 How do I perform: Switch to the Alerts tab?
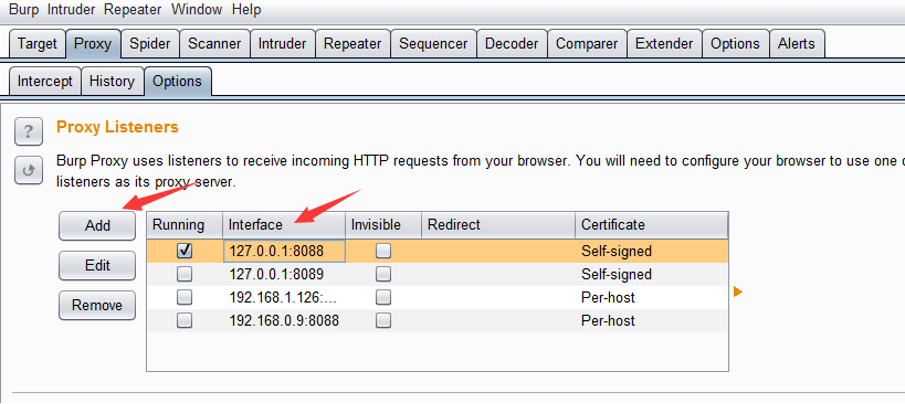pyautogui.click(x=796, y=44)
